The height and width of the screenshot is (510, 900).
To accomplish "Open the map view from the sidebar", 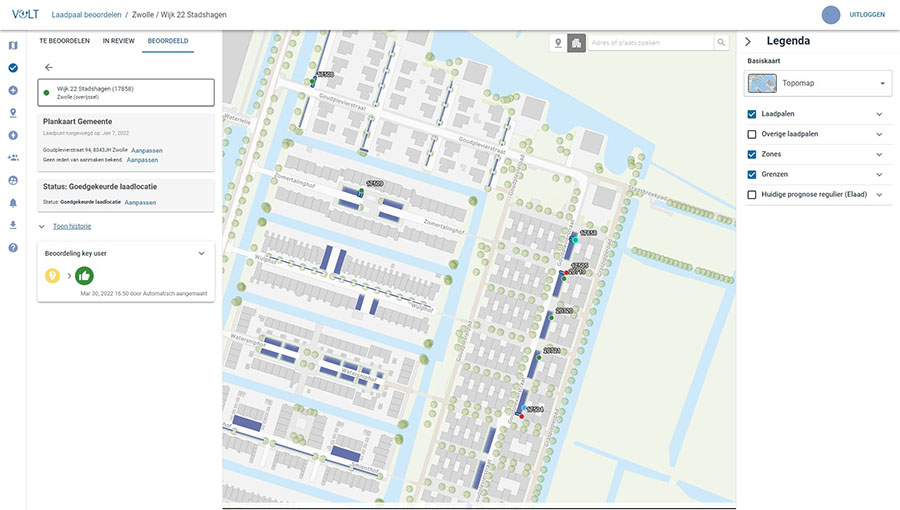I will click(13, 45).
